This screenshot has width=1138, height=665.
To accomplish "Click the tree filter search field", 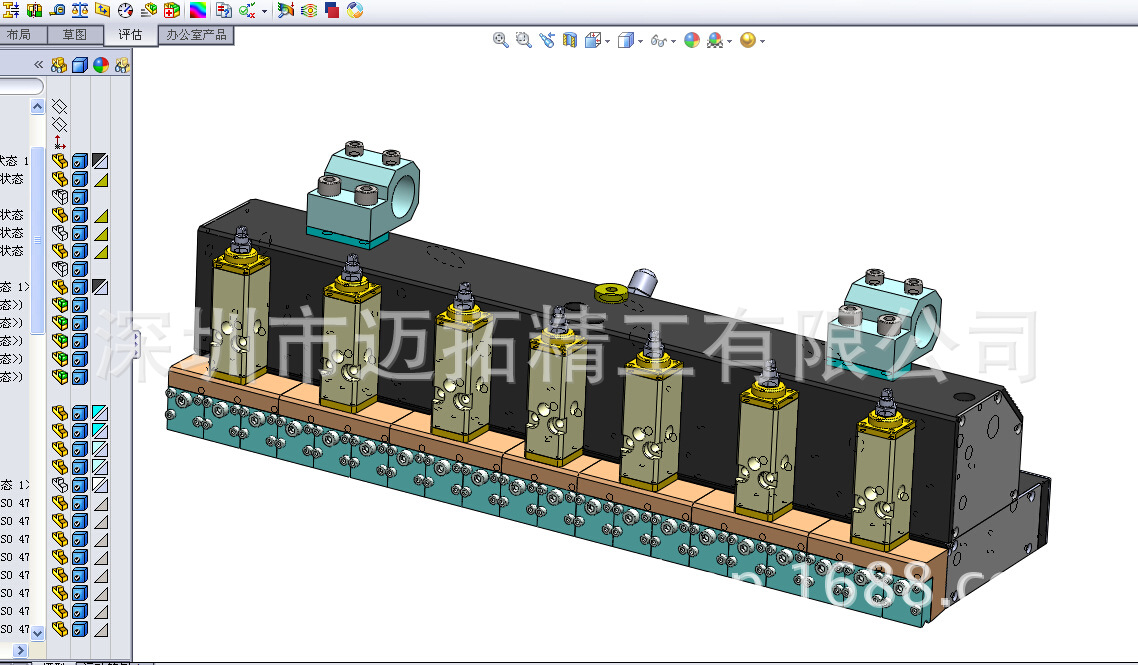I will click(21, 86).
